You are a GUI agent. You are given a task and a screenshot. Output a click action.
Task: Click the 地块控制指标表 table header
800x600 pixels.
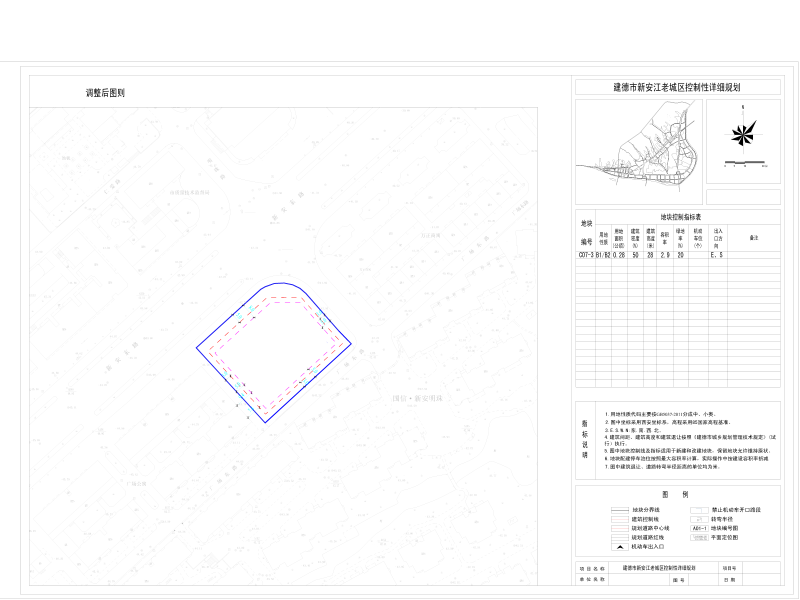point(681,216)
